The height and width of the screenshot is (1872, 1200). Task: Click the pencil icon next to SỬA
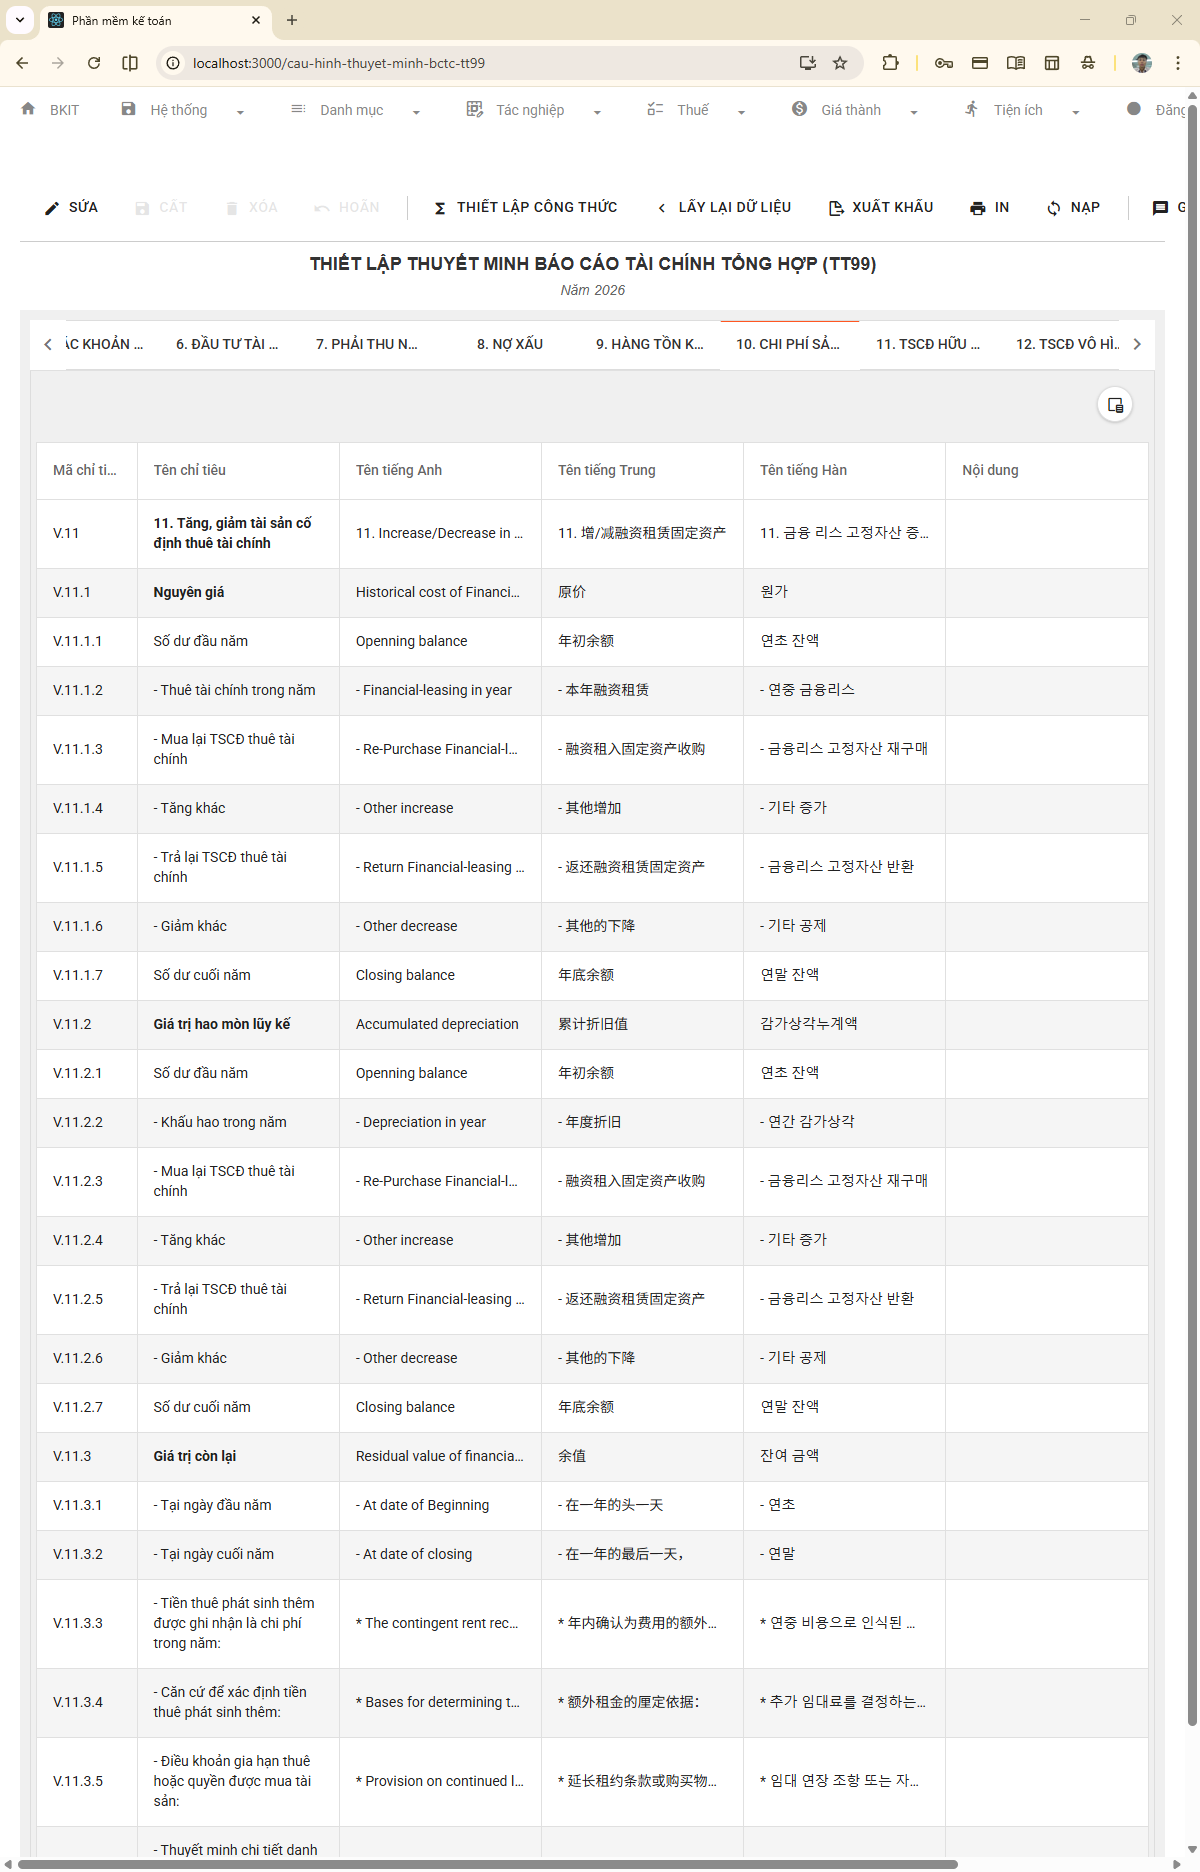(x=52, y=208)
